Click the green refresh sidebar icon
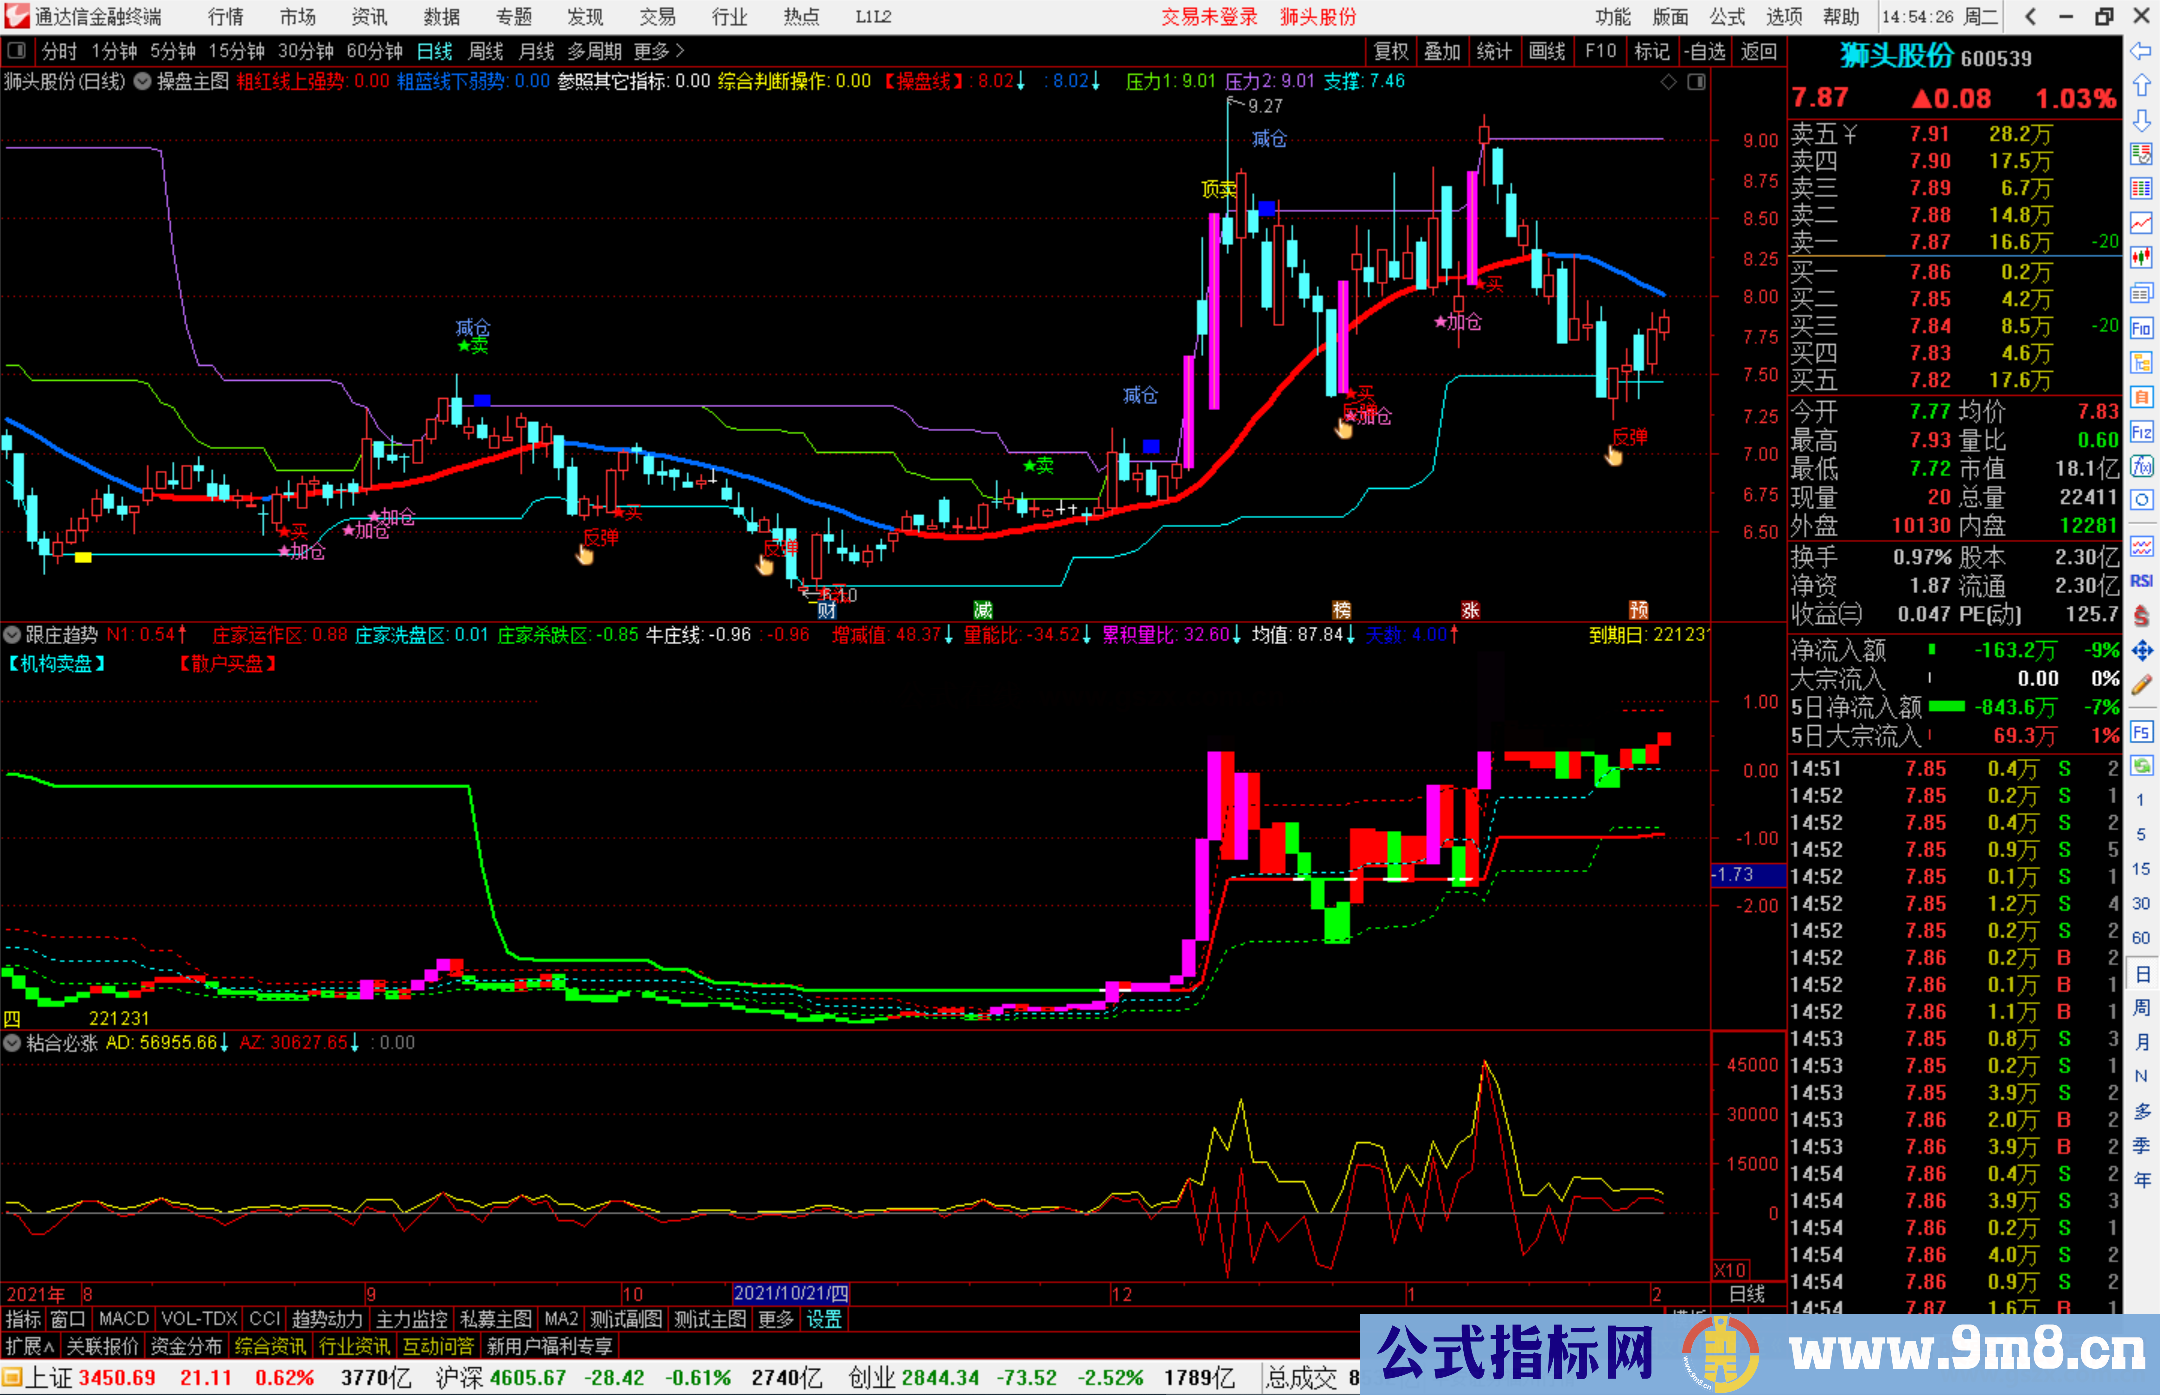 coord(2141,766)
